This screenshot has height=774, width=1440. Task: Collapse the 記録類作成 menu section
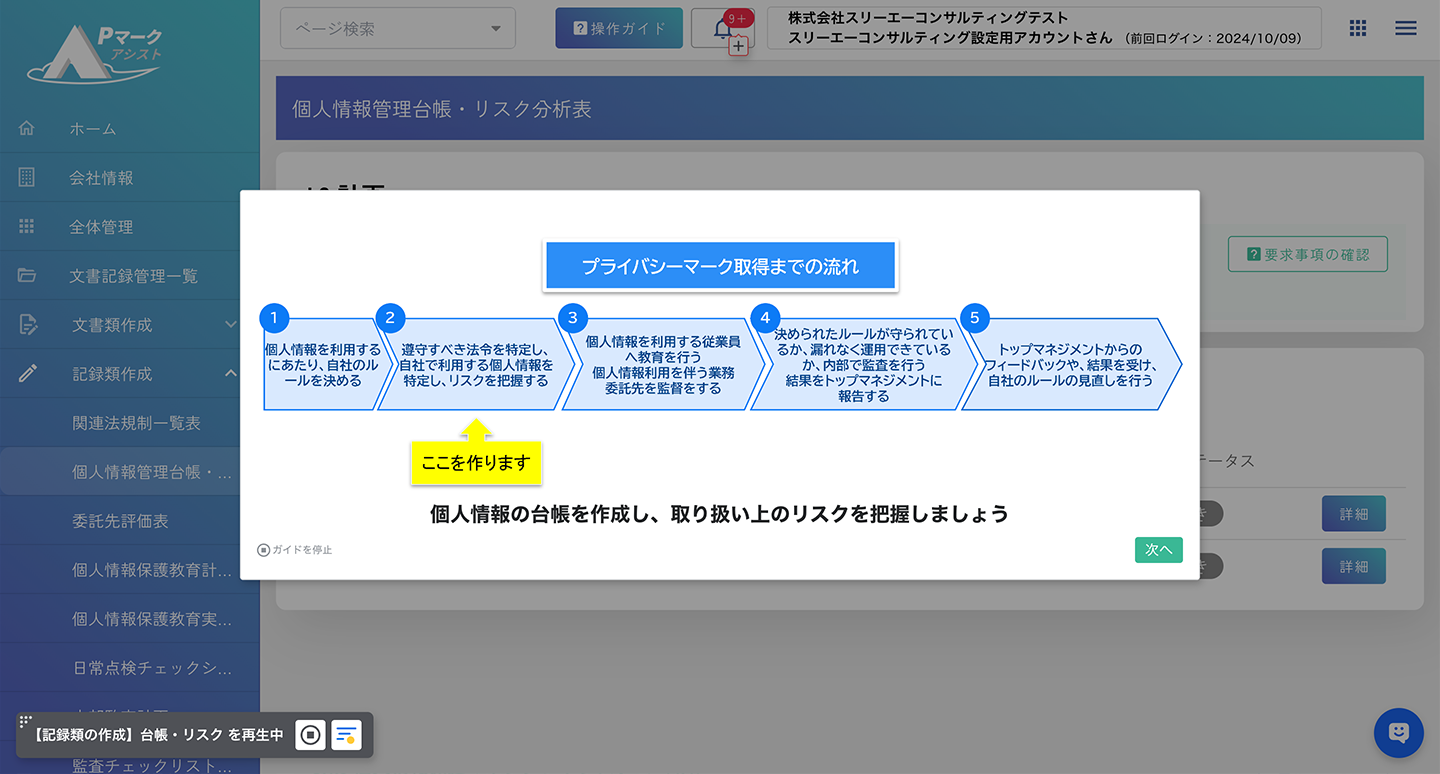(x=230, y=373)
